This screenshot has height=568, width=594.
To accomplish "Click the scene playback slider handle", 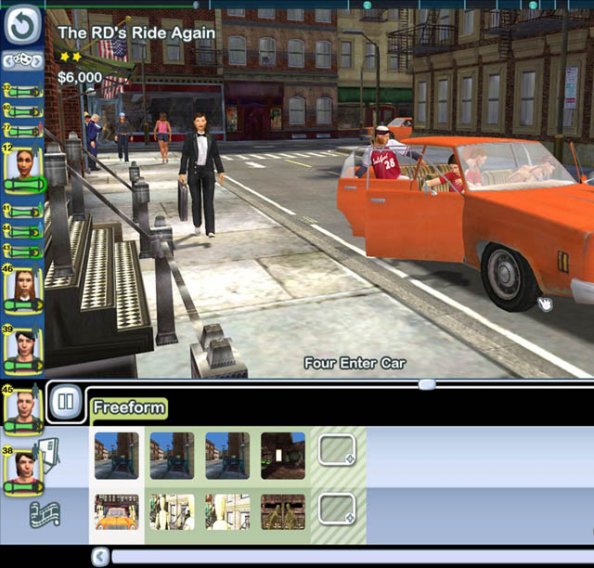I will tap(427, 385).
